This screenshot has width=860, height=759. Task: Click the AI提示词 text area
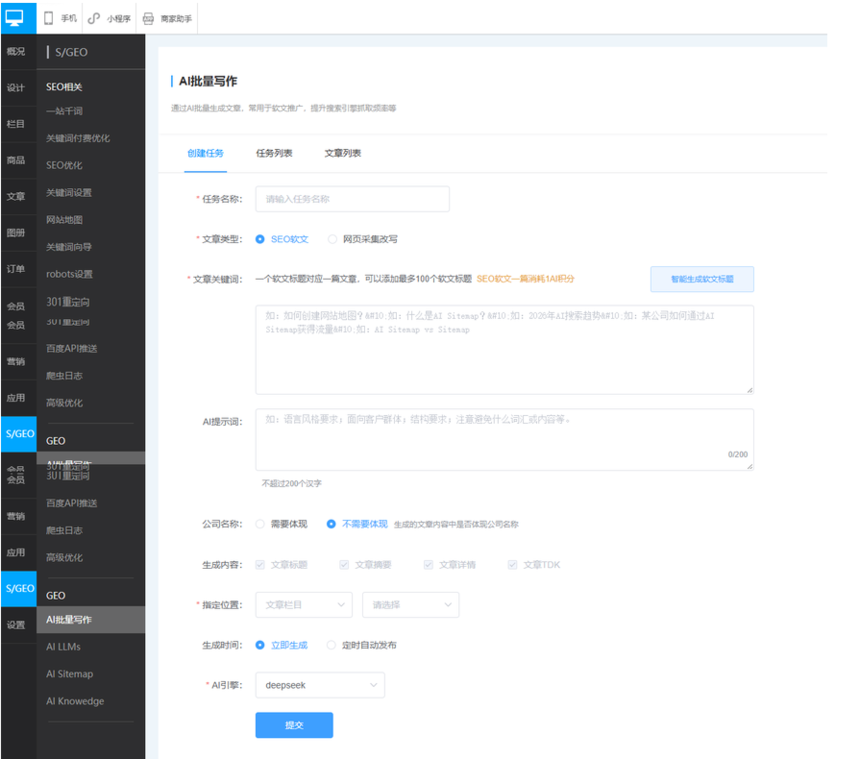coord(505,439)
